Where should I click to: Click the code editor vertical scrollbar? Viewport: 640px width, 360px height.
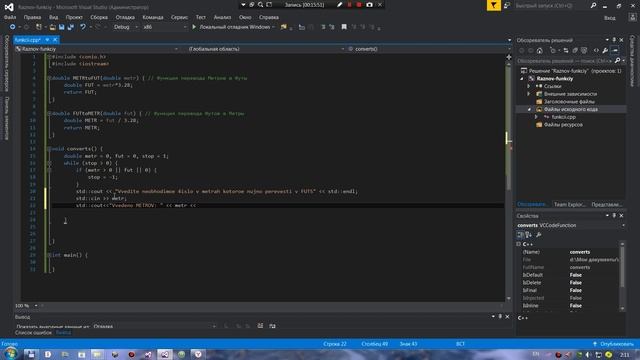pyautogui.click(x=509, y=180)
